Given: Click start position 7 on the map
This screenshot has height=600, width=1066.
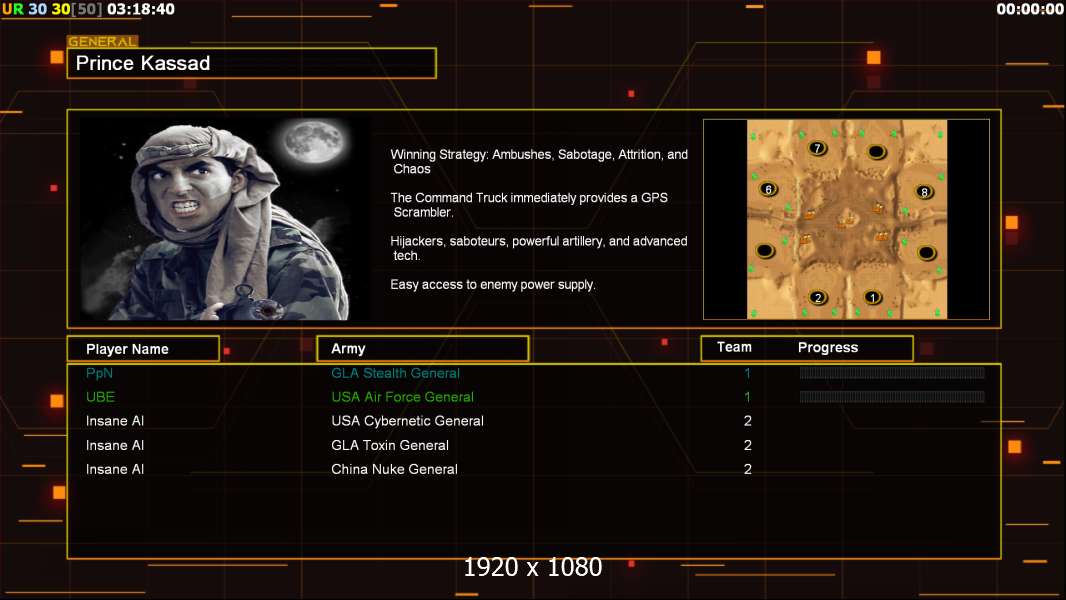Looking at the screenshot, I should pyautogui.click(x=817, y=147).
